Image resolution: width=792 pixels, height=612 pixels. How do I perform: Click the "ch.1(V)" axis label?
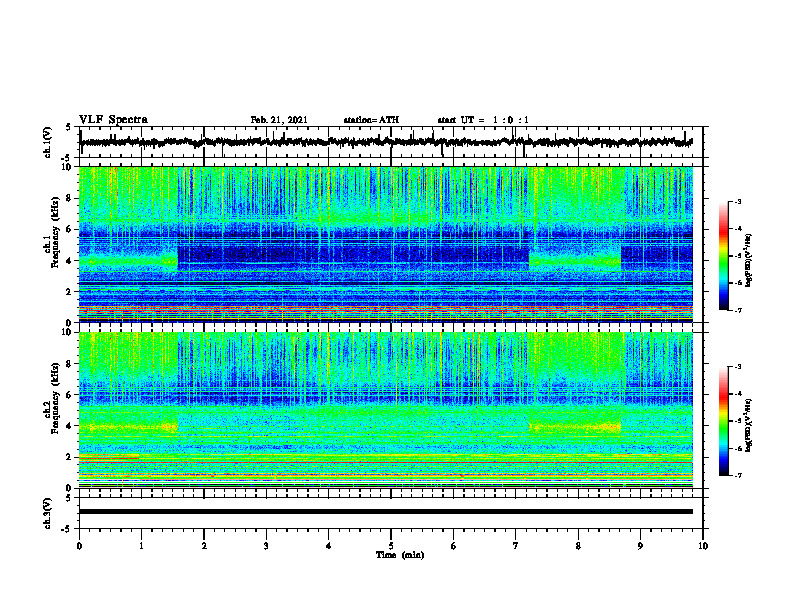[x=48, y=142]
